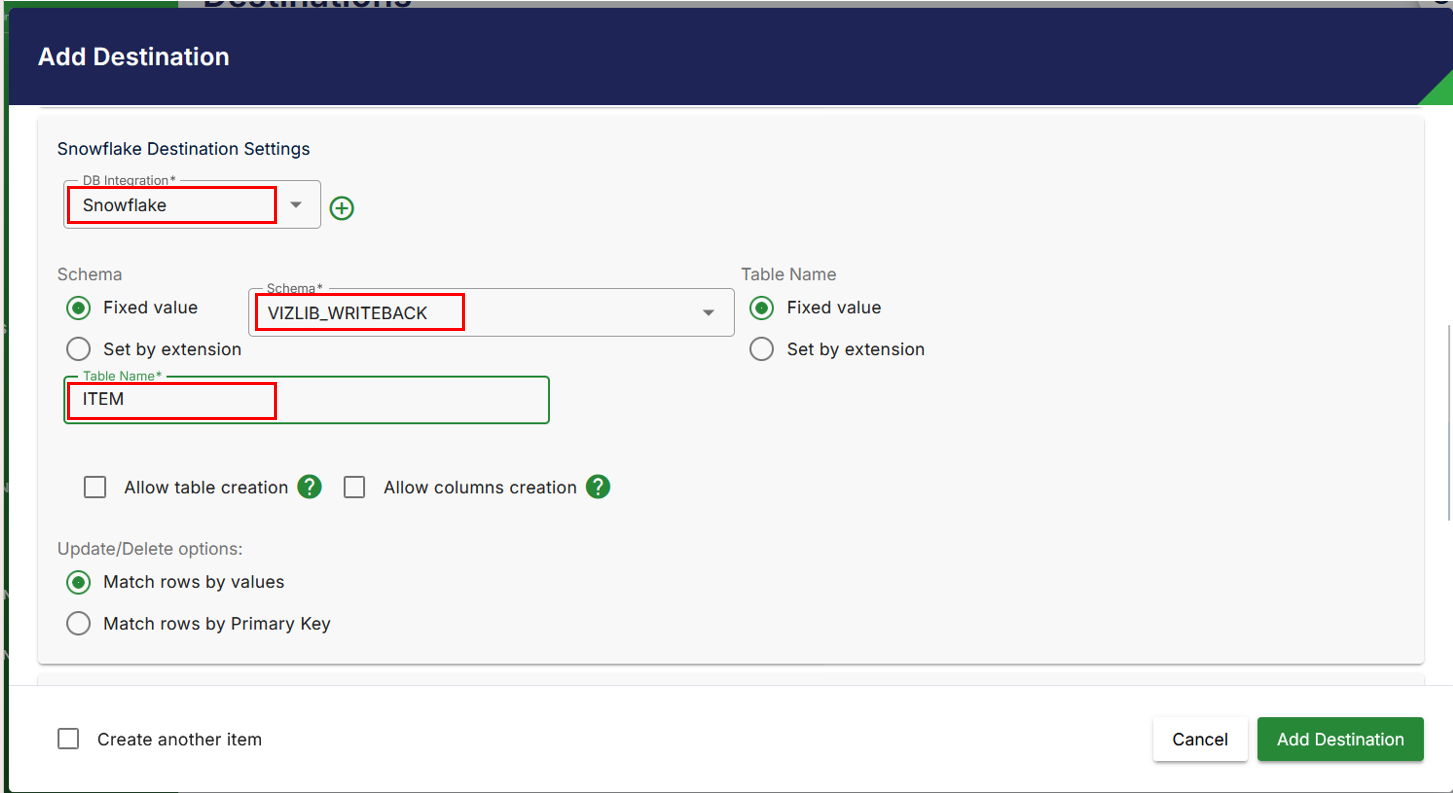Screen dimensions: 1453x793
Task: Select Schema Fixed value radio
Action: pos(78,308)
